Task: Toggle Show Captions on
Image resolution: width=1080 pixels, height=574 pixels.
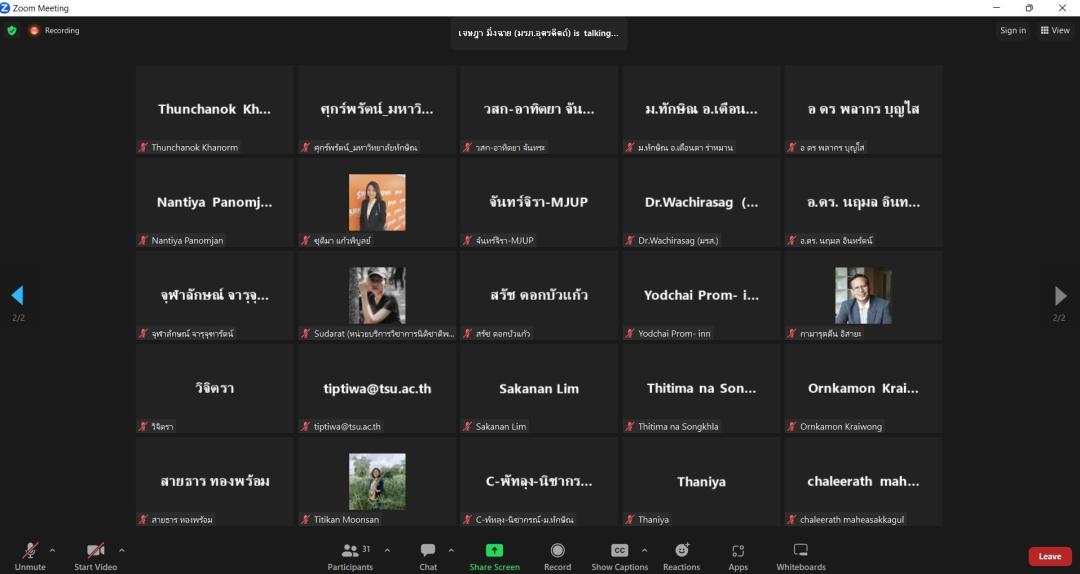Action: 619,556
